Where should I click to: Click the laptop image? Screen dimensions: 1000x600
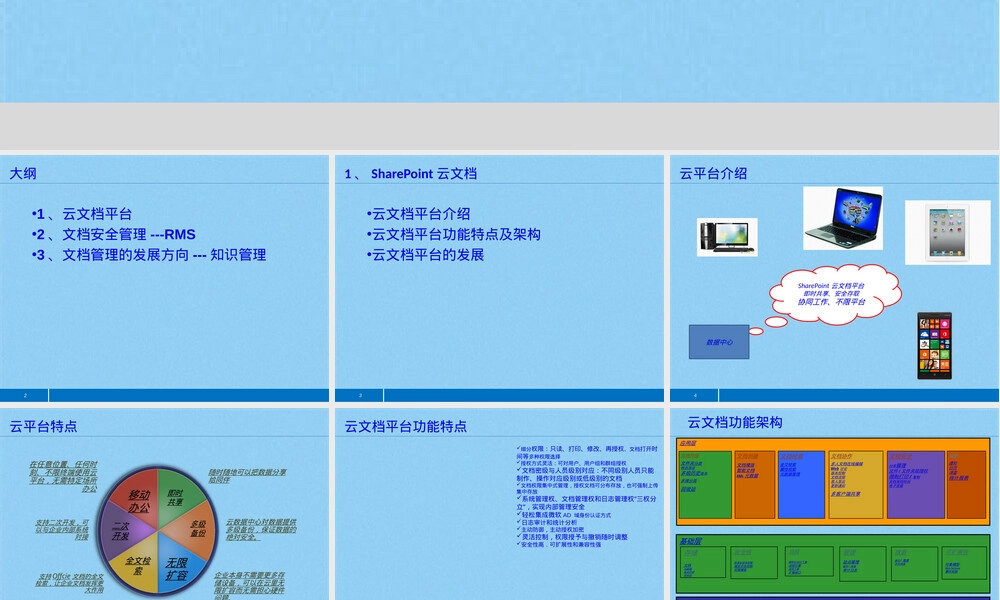point(843,218)
